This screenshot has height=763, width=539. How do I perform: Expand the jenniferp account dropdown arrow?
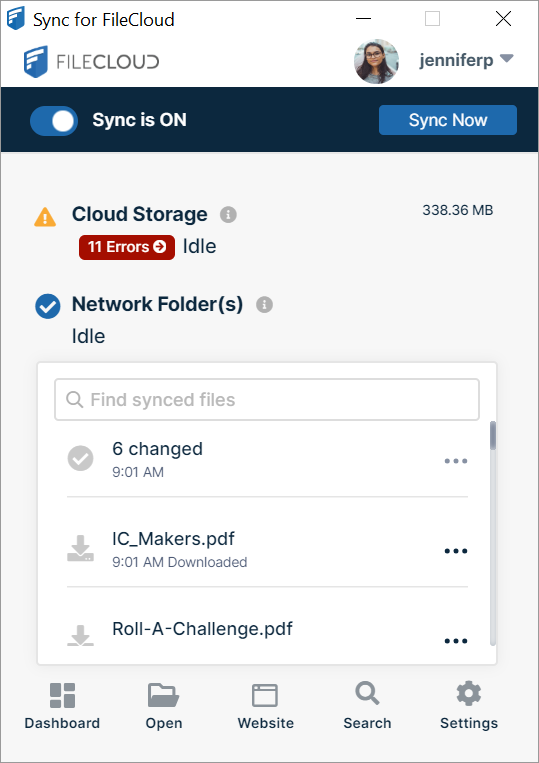pyautogui.click(x=507, y=58)
